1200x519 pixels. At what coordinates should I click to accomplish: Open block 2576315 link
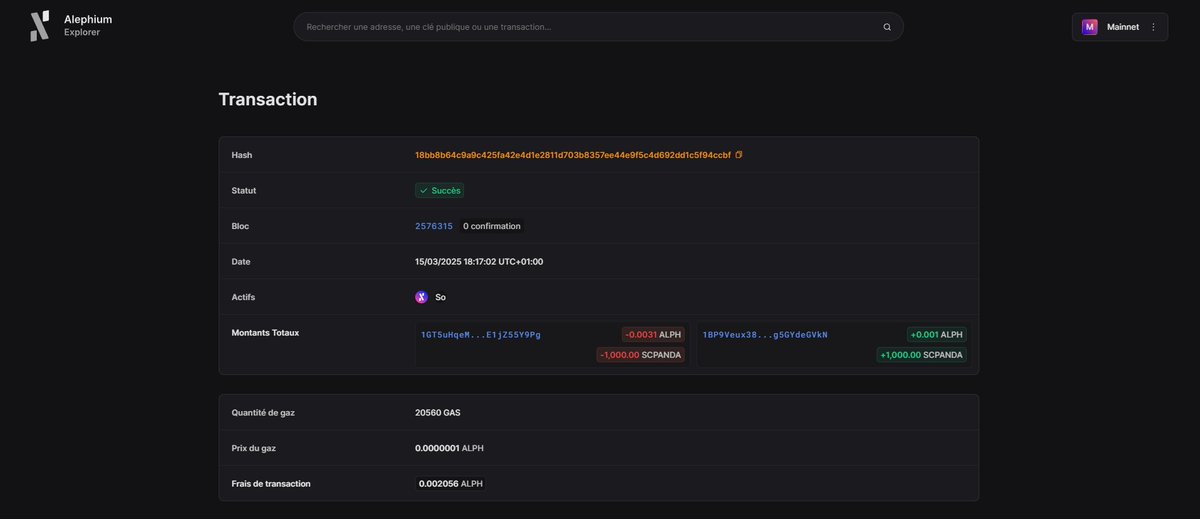click(434, 226)
